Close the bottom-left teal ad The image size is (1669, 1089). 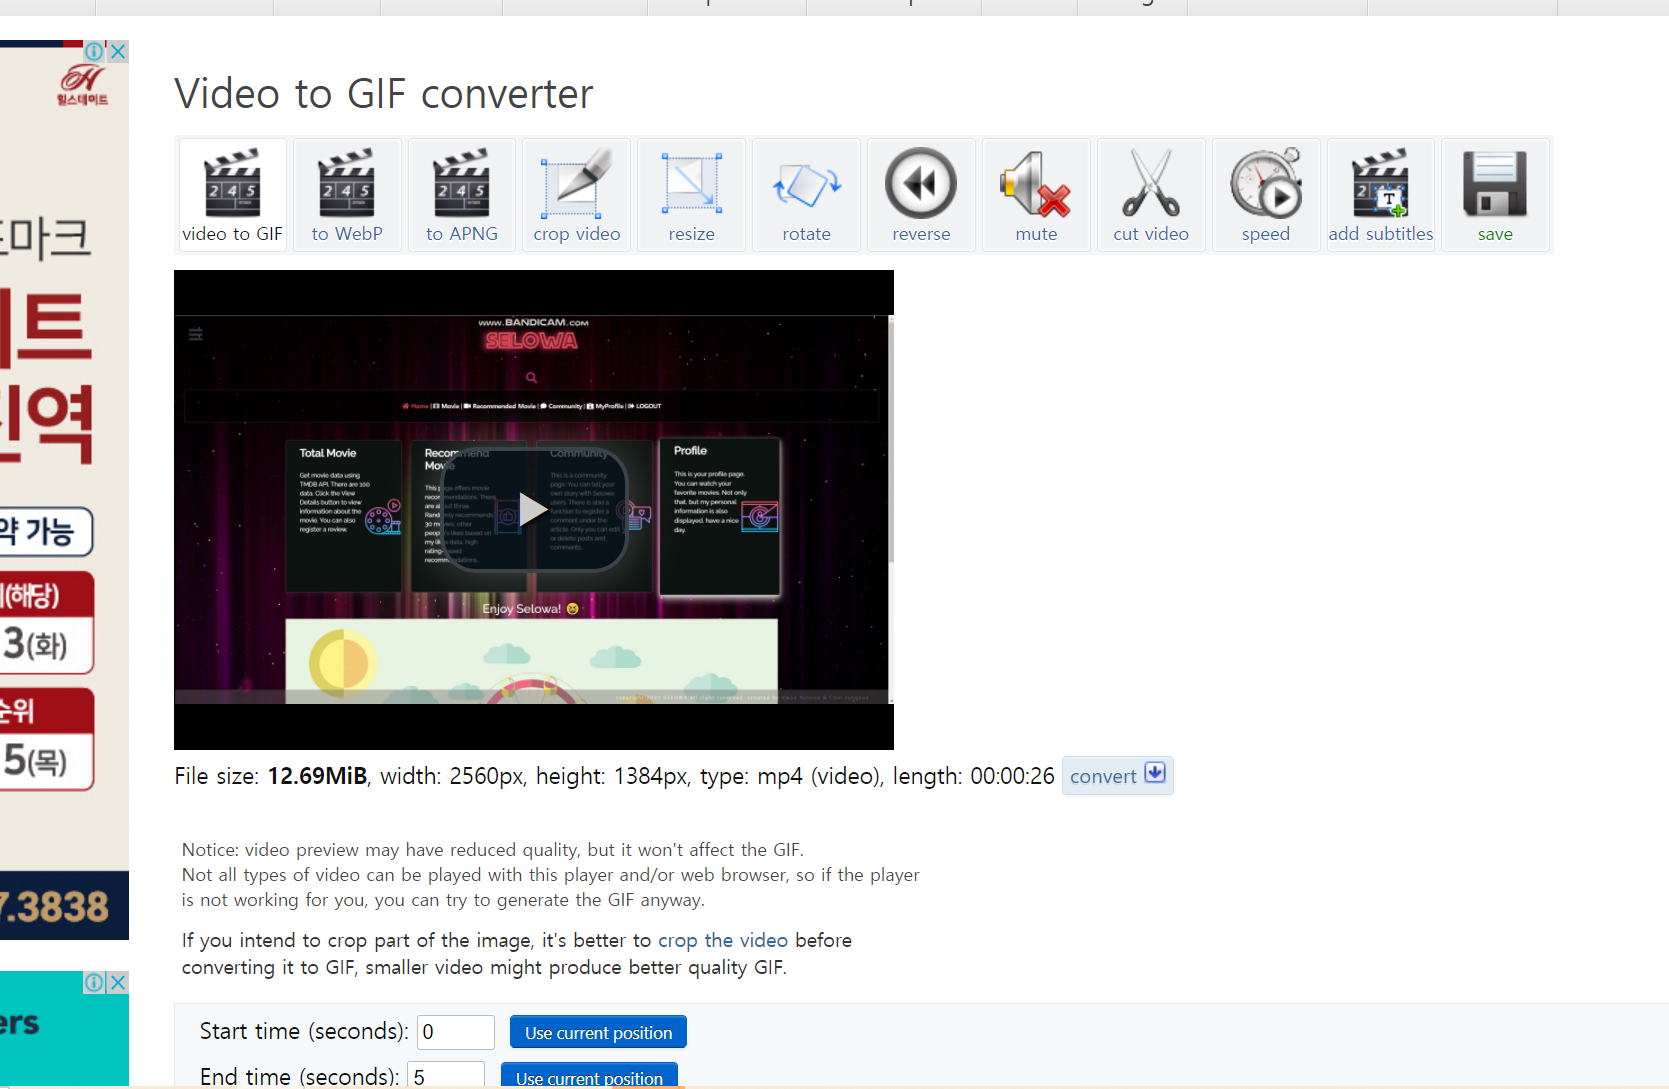118,982
